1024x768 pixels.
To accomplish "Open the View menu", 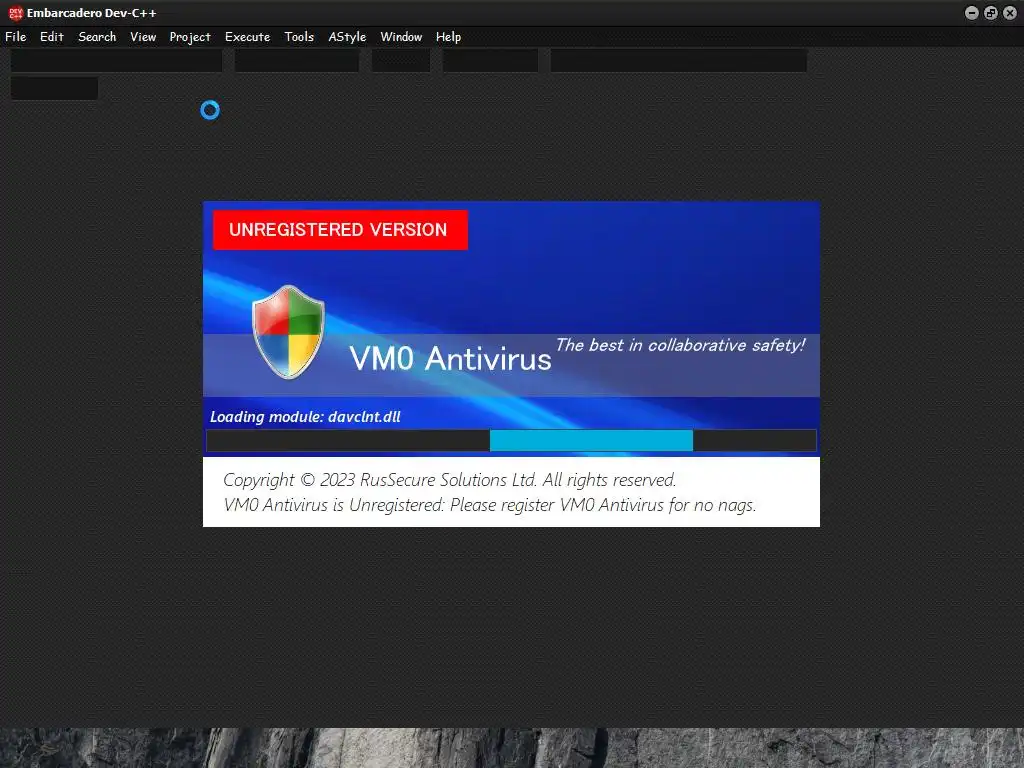I will [x=143, y=37].
